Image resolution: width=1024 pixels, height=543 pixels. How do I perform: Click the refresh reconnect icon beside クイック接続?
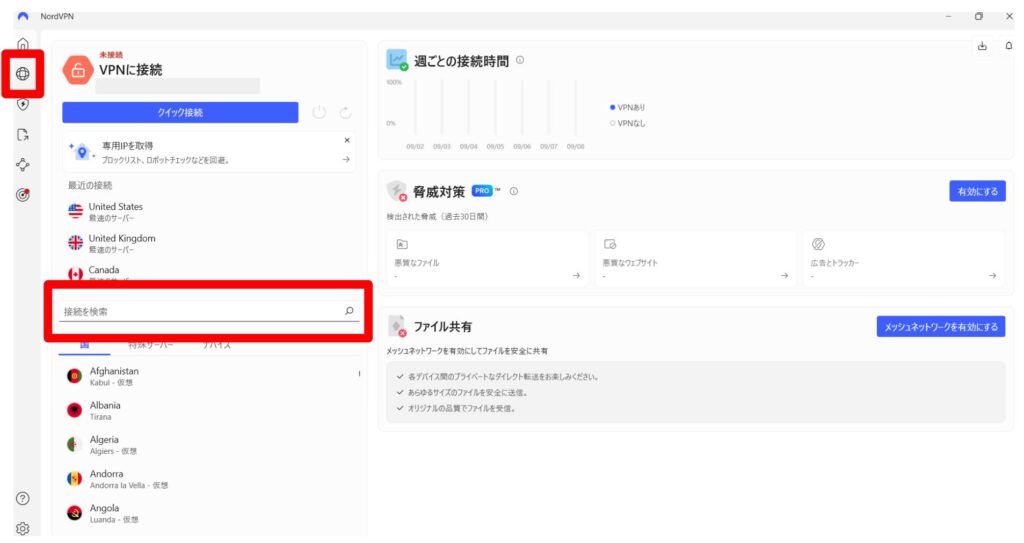345,112
